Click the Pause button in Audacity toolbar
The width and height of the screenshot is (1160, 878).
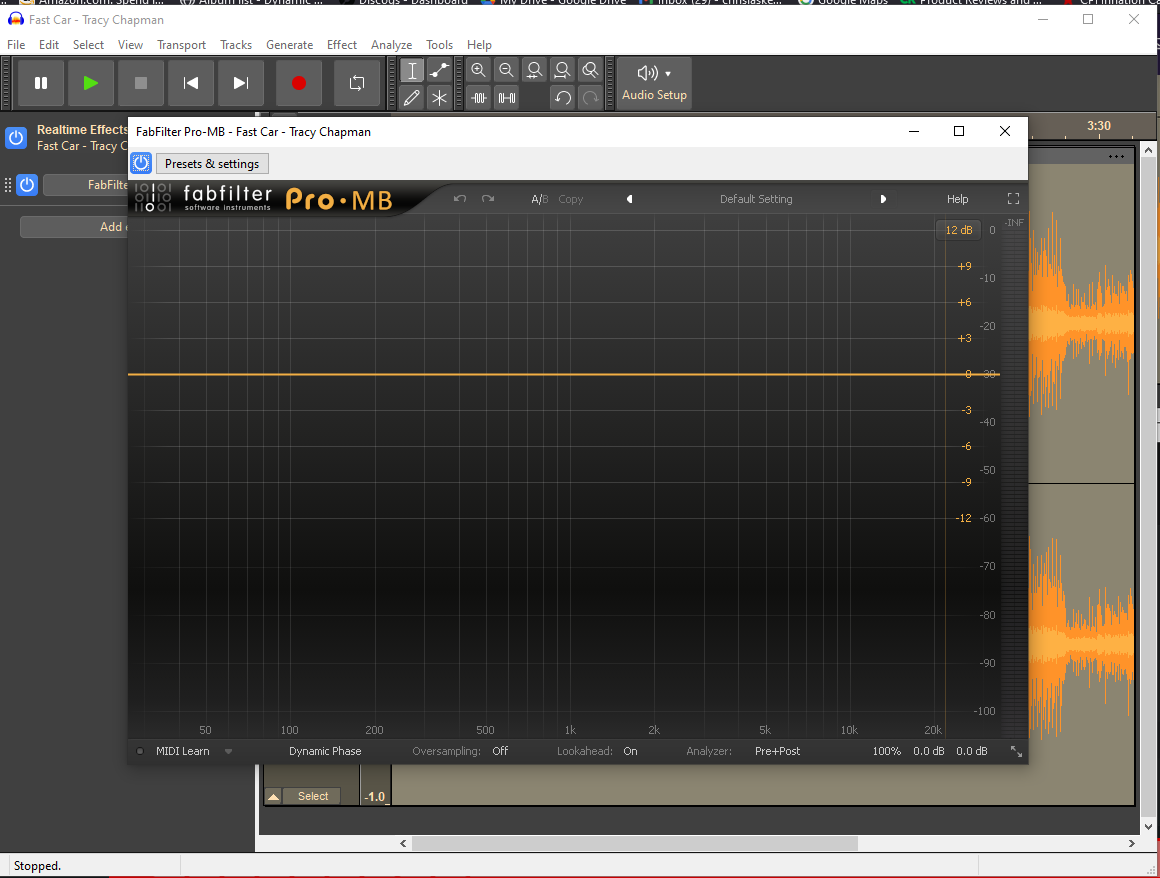pyautogui.click(x=41, y=83)
